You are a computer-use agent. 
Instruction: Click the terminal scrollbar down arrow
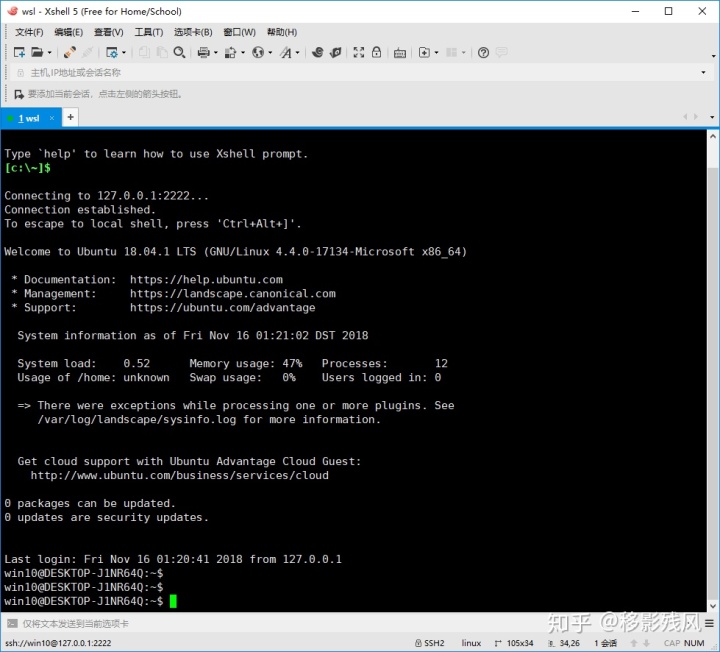coord(713,606)
